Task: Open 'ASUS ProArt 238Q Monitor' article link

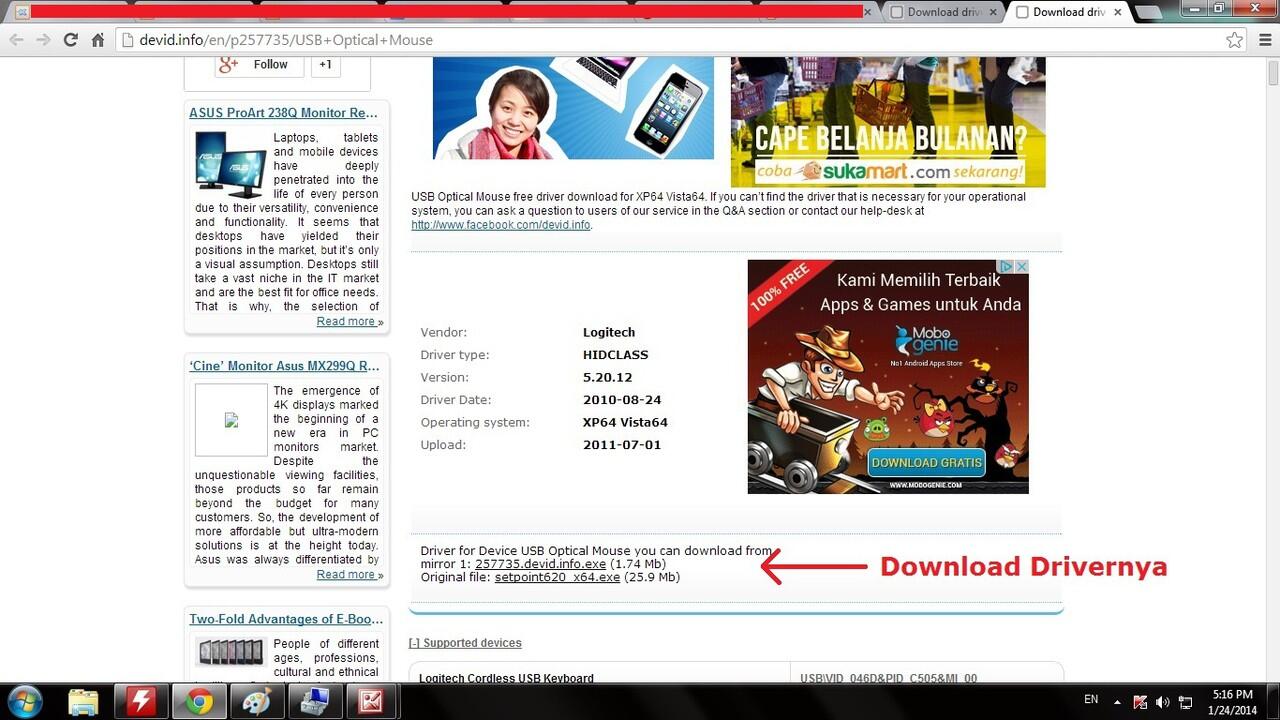Action: click(x=283, y=113)
